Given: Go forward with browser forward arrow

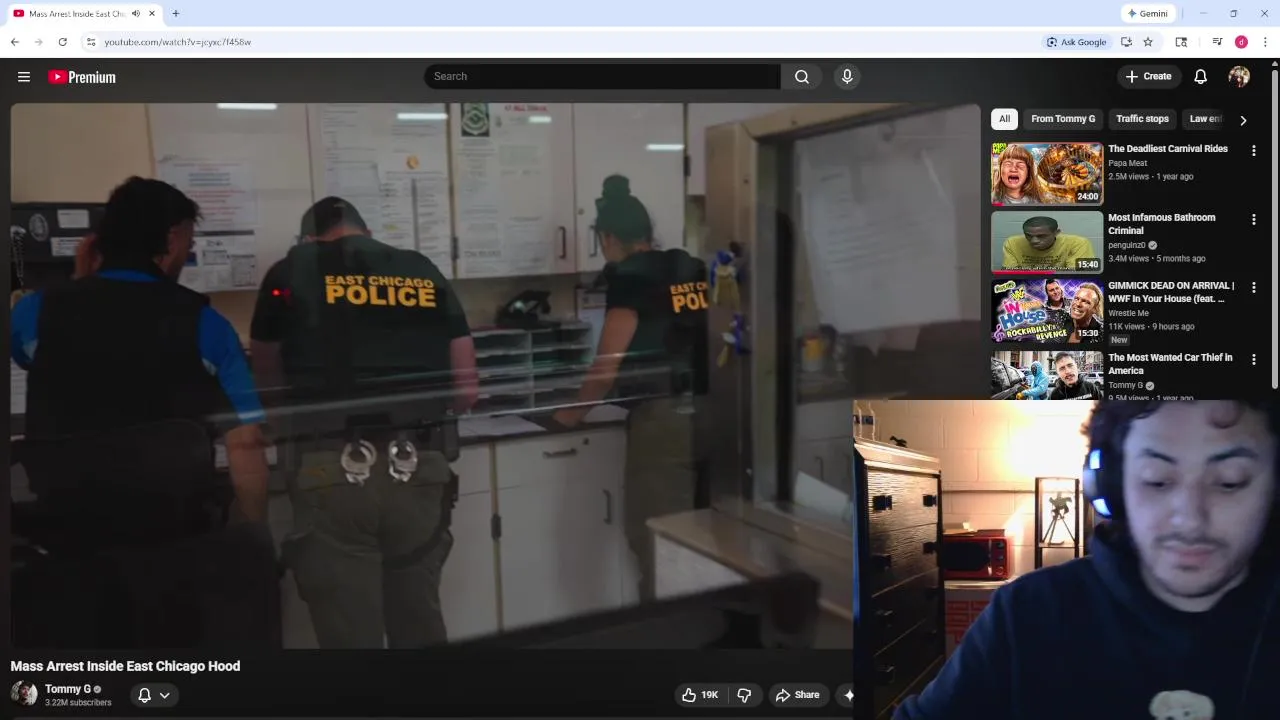Looking at the screenshot, I should click(x=39, y=42).
